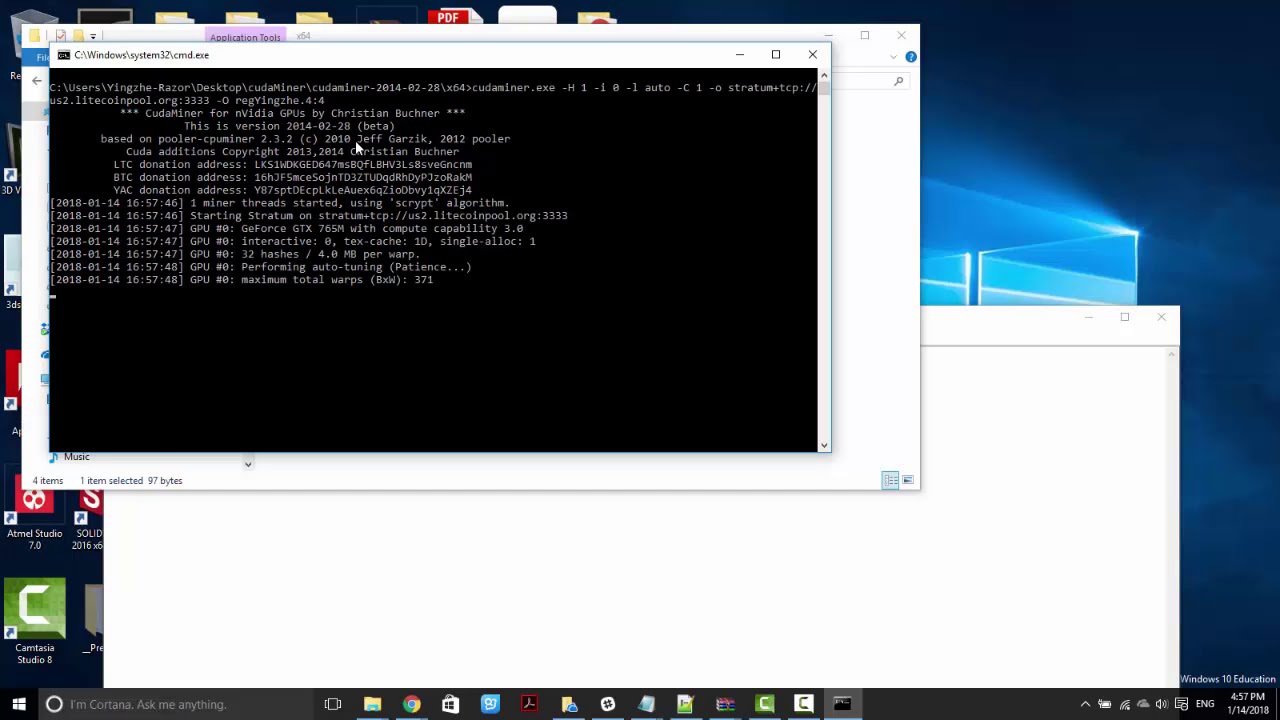Click the Explorer navigation pane scroll-down arrow
Image resolution: width=1280 pixels, height=720 pixels.
248,463
